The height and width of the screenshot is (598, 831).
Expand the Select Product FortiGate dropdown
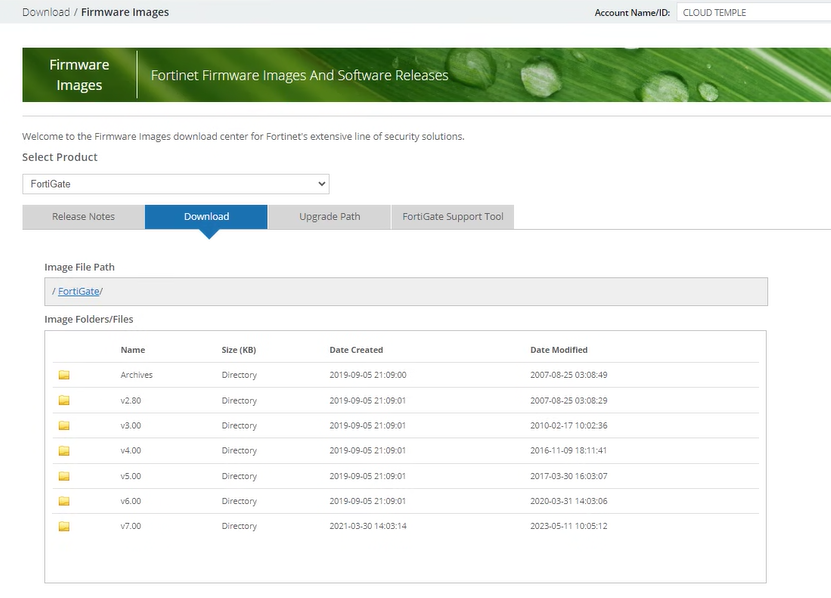(x=176, y=184)
